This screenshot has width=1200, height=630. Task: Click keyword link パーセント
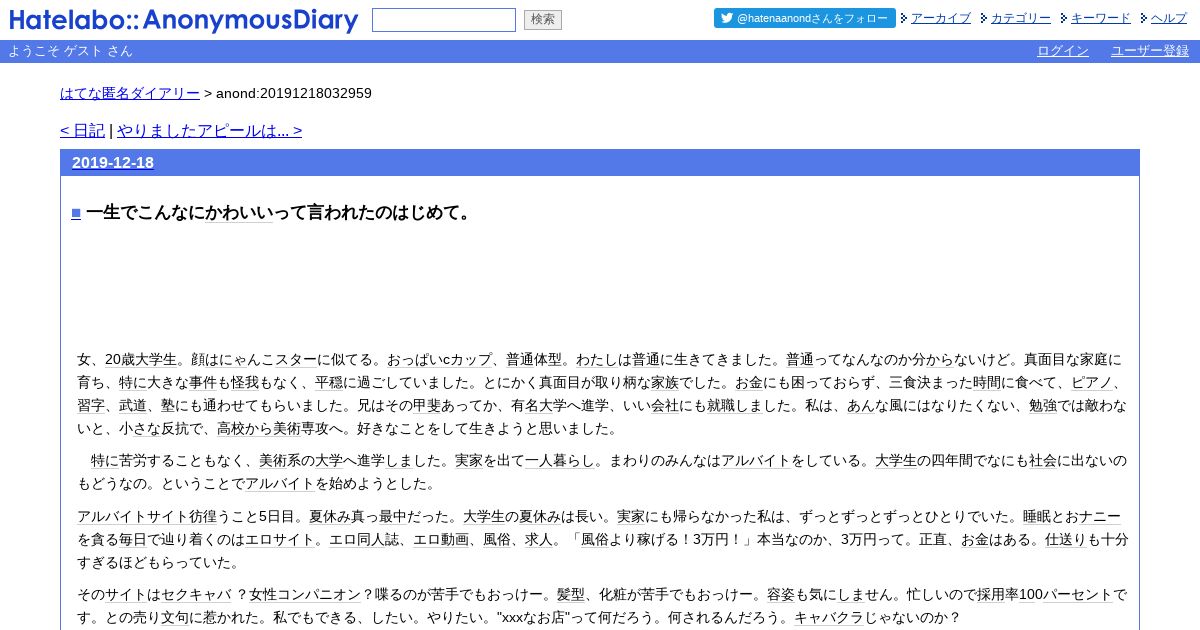tap(1078, 594)
